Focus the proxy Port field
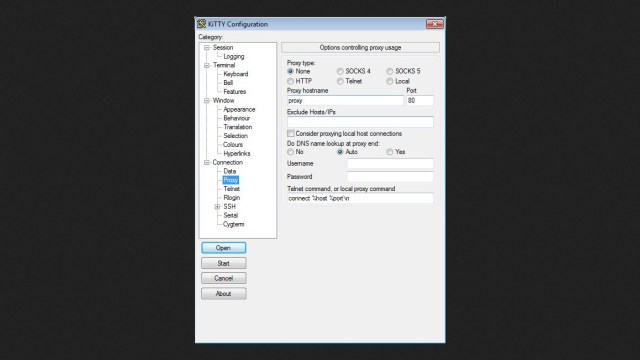 pos(420,100)
